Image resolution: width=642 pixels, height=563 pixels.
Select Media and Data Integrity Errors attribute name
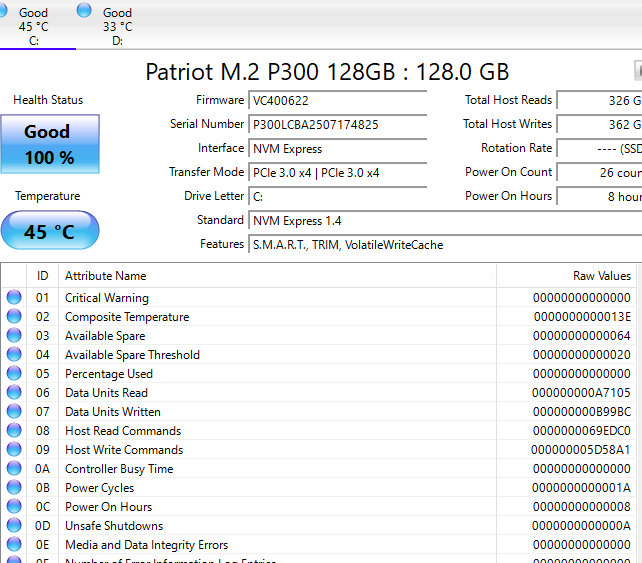pyautogui.click(x=147, y=545)
